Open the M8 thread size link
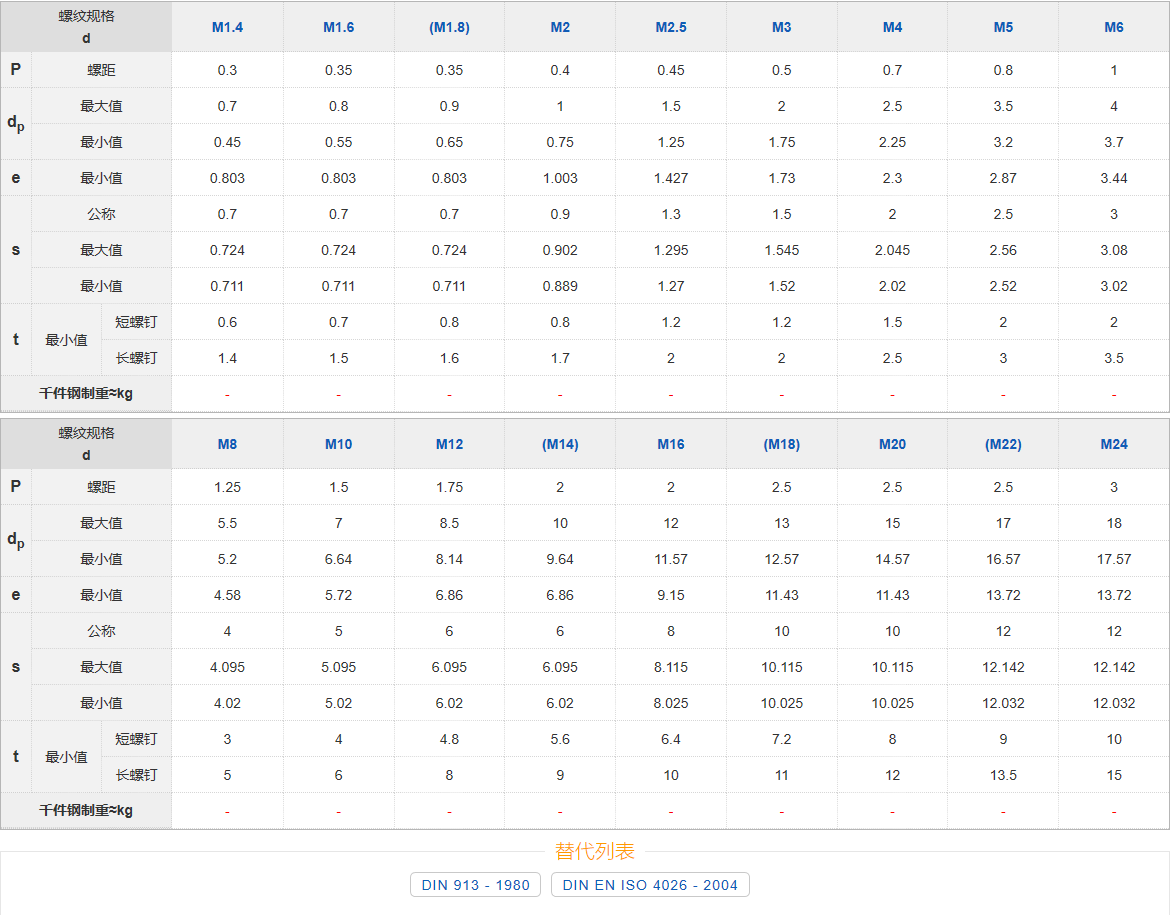 [227, 444]
